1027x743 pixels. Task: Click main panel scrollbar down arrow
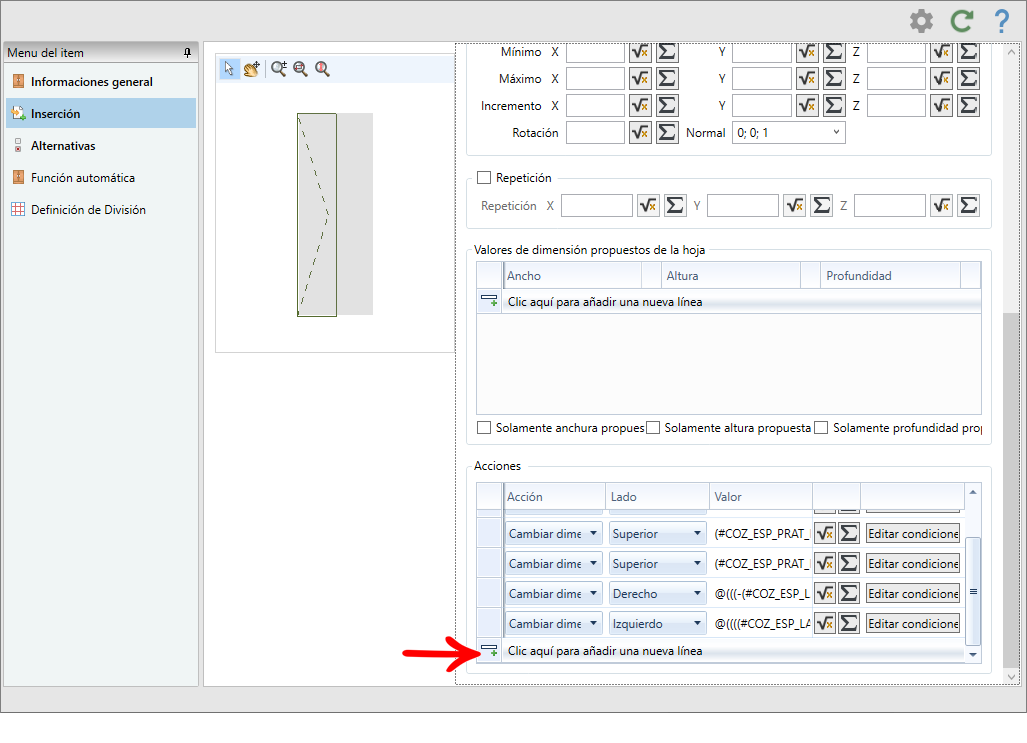[x=1011, y=677]
